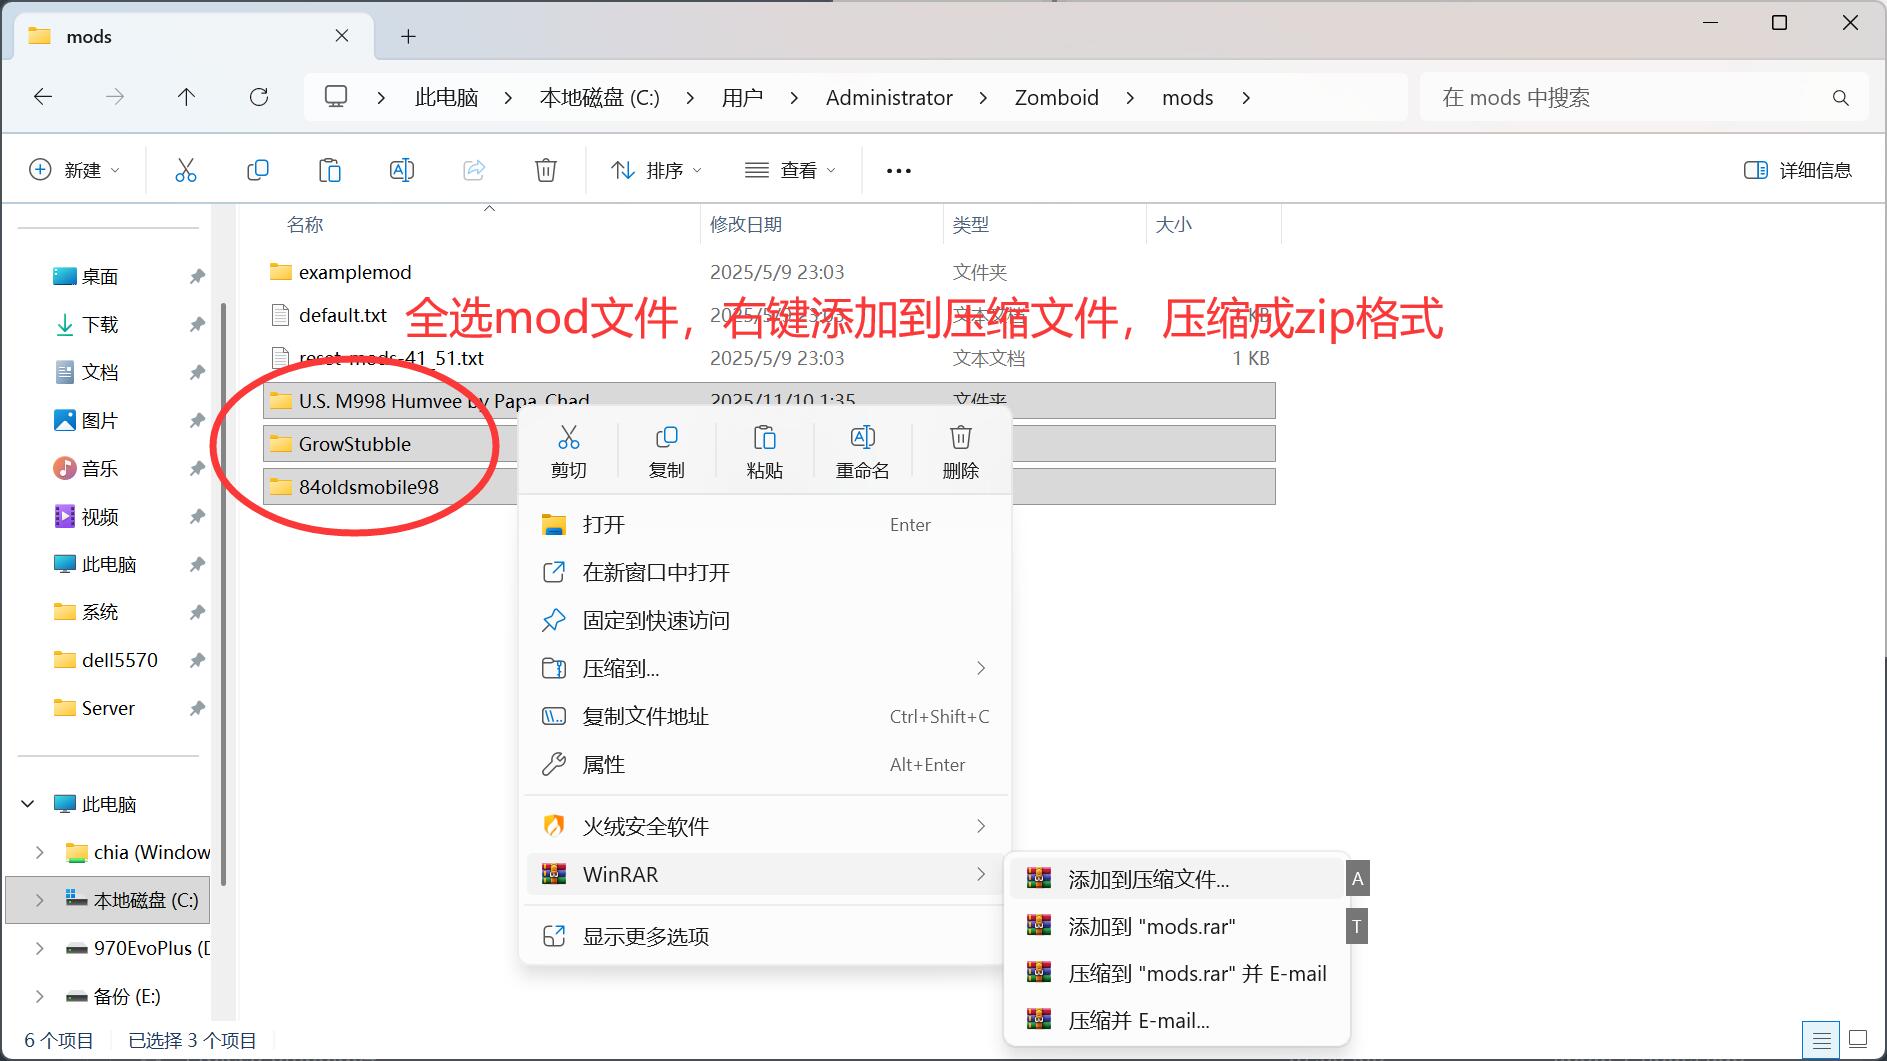Click the Refresh icon in the address bar
Image resolution: width=1887 pixels, height=1061 pixels.
pyautogui.click(x=259, y=97)
